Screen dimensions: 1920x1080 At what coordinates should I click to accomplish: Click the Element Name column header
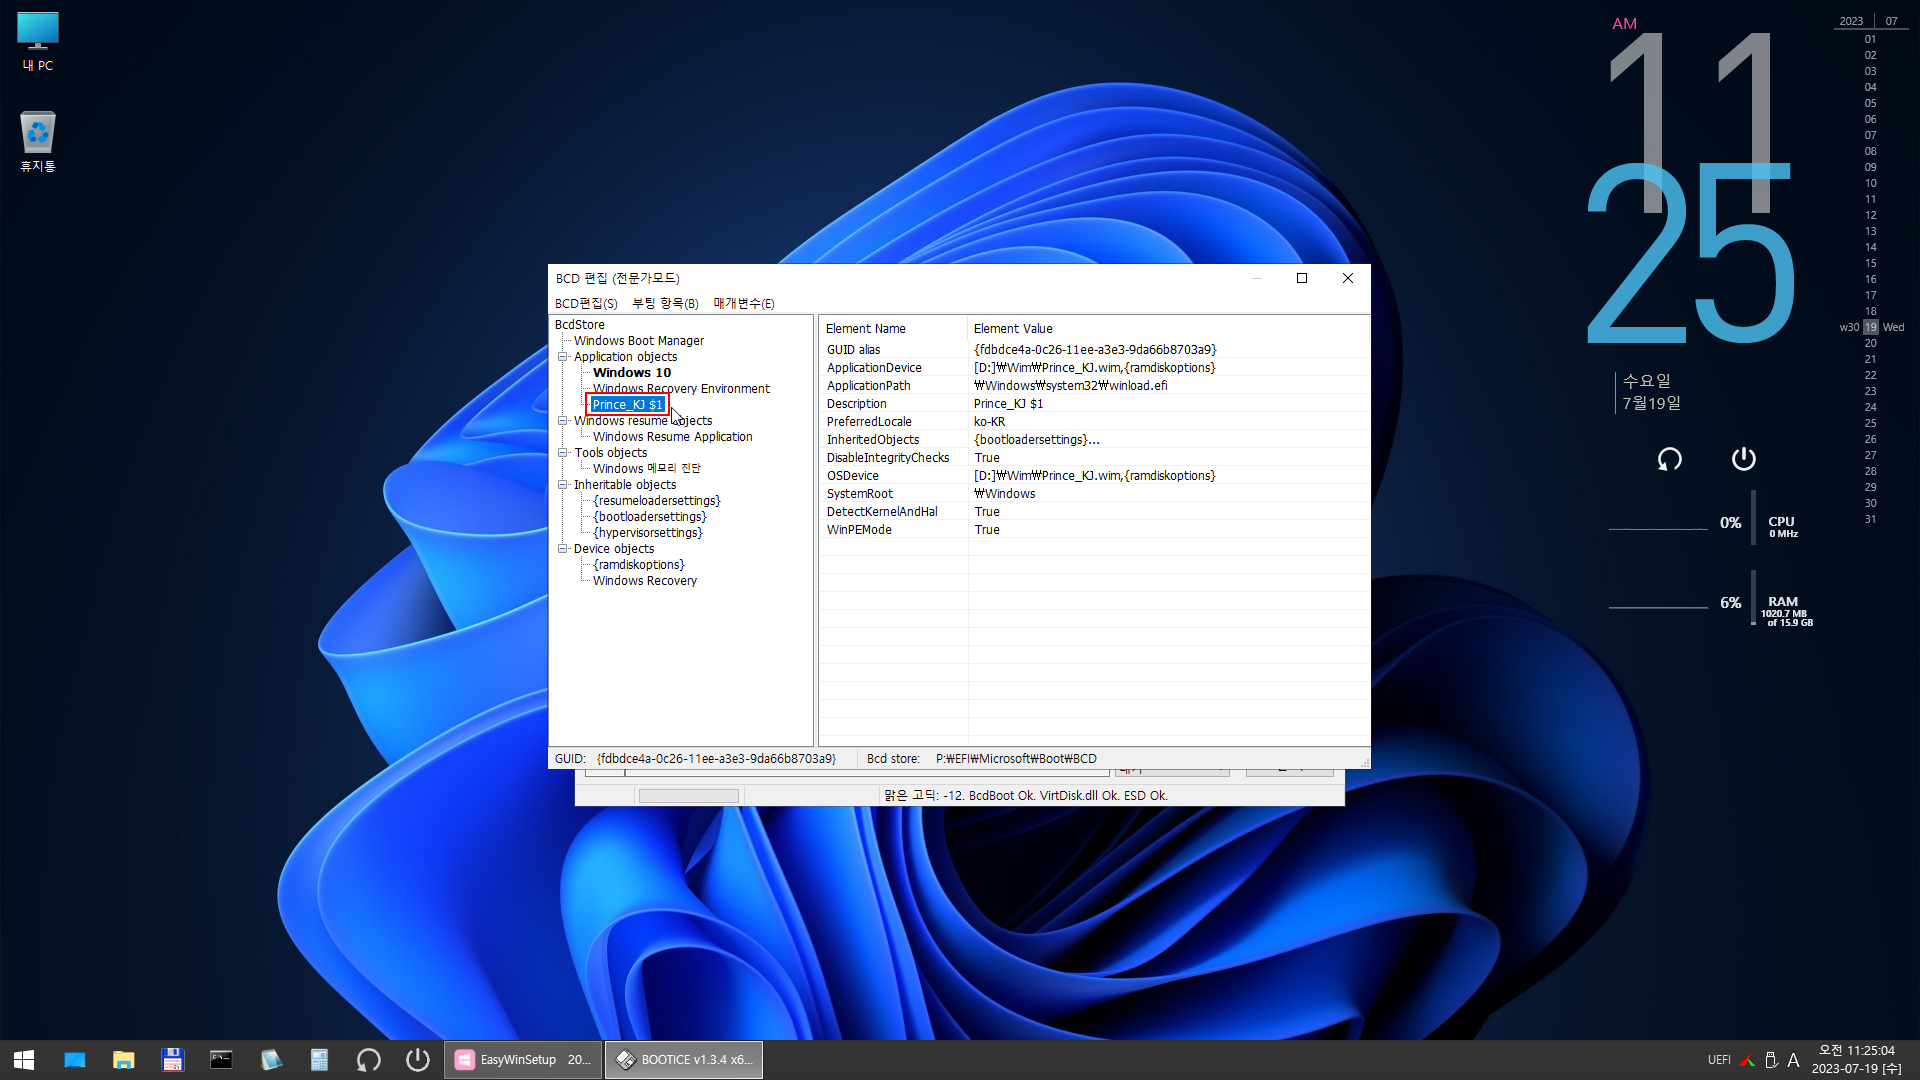point(893,329)
